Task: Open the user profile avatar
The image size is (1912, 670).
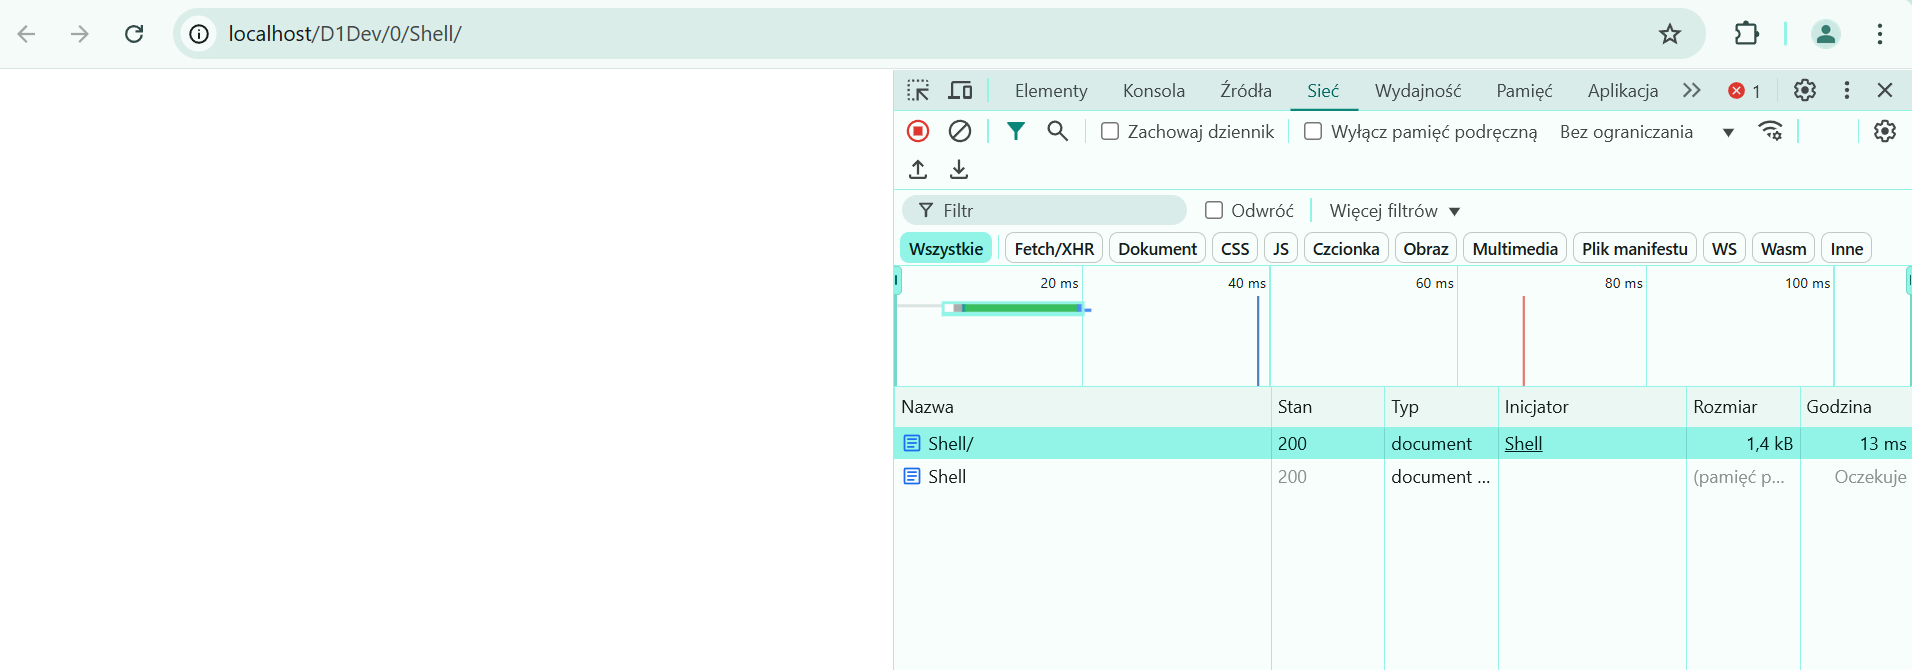Action: [x=1826, y=34]
